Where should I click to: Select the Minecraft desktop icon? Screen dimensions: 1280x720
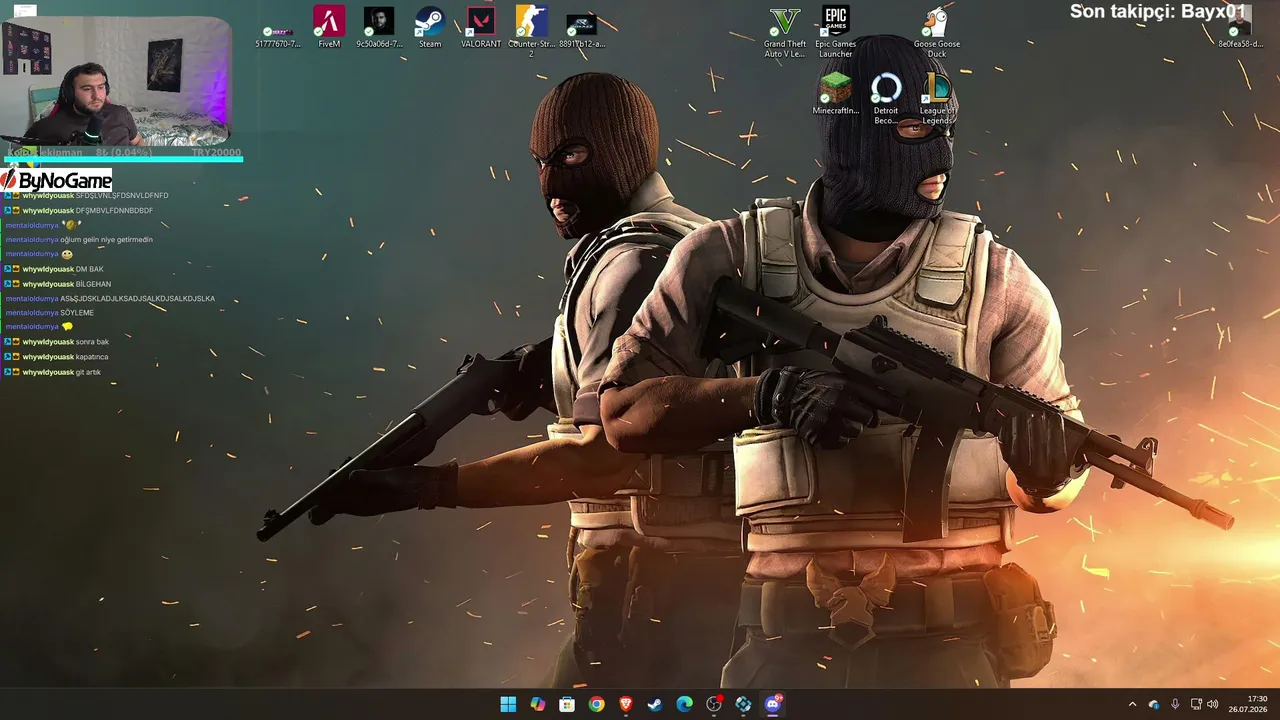(835, 94)
